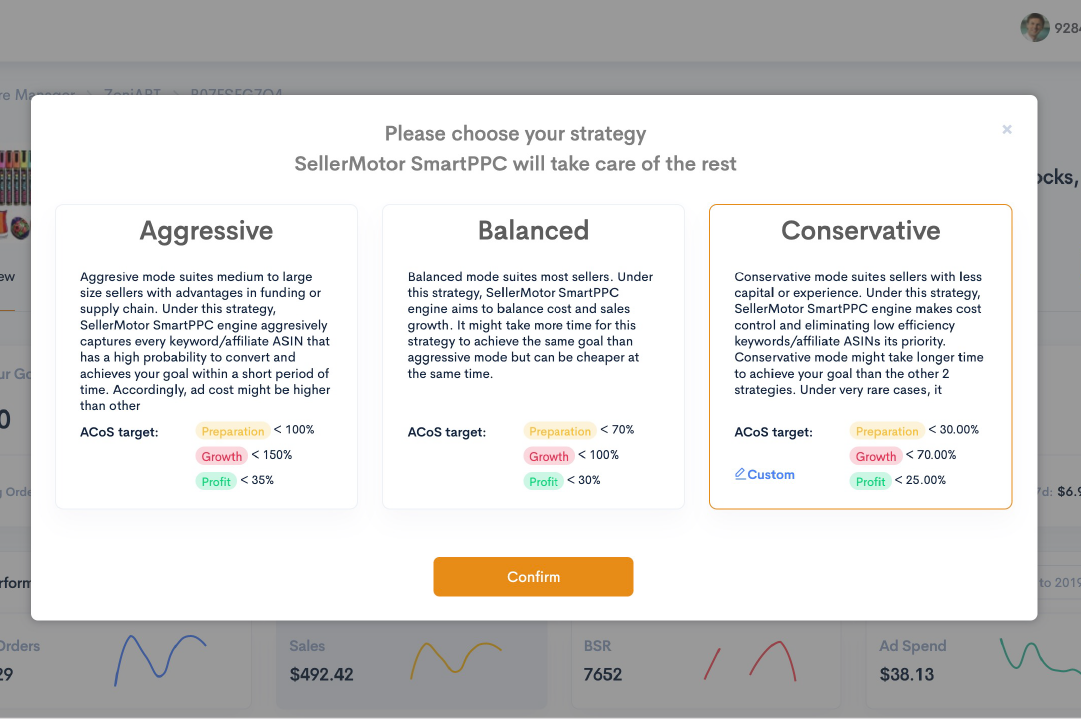Viewport: 1081px width, 721px height.
Task: Click the Balanced Growth badge
Action: (x=549, y=456)
